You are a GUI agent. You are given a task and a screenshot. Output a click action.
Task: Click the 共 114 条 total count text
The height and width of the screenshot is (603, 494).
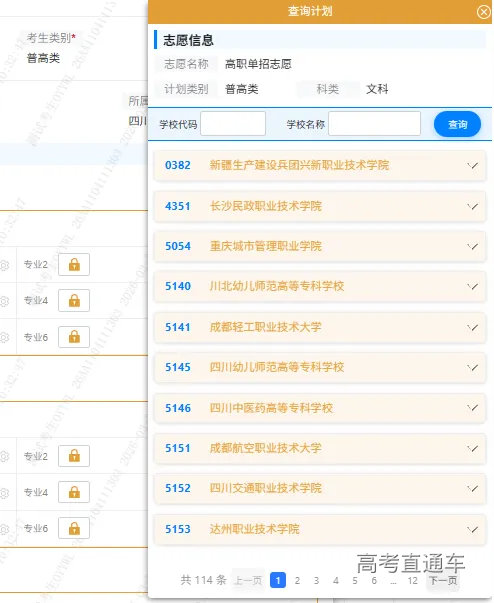pos(203,580)
